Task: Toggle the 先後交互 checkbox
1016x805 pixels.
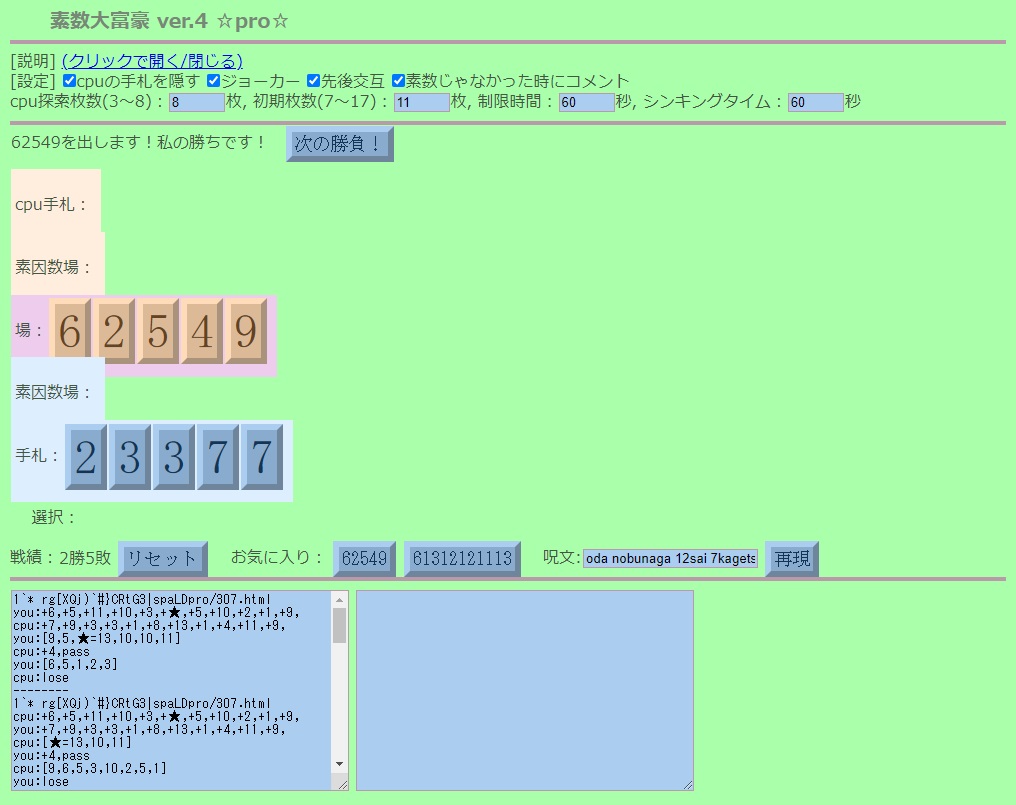Action: click(x=314, y=81)
